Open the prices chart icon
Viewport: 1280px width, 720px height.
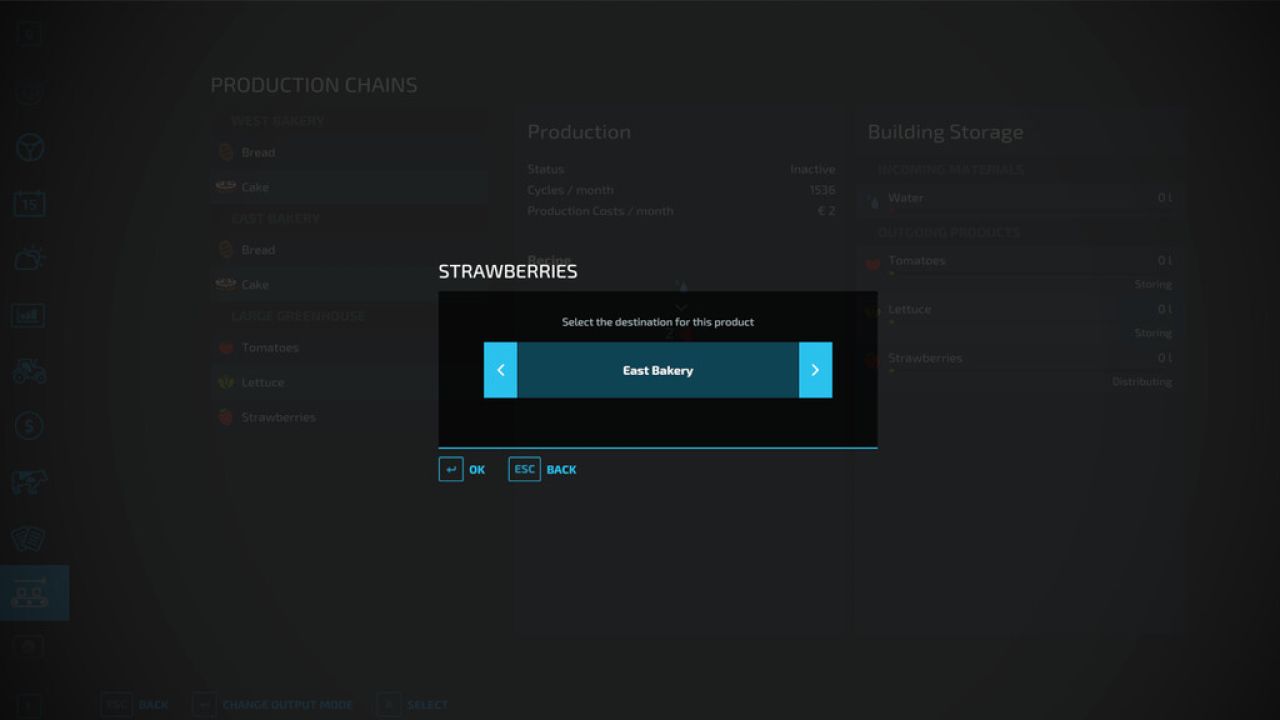29,315
